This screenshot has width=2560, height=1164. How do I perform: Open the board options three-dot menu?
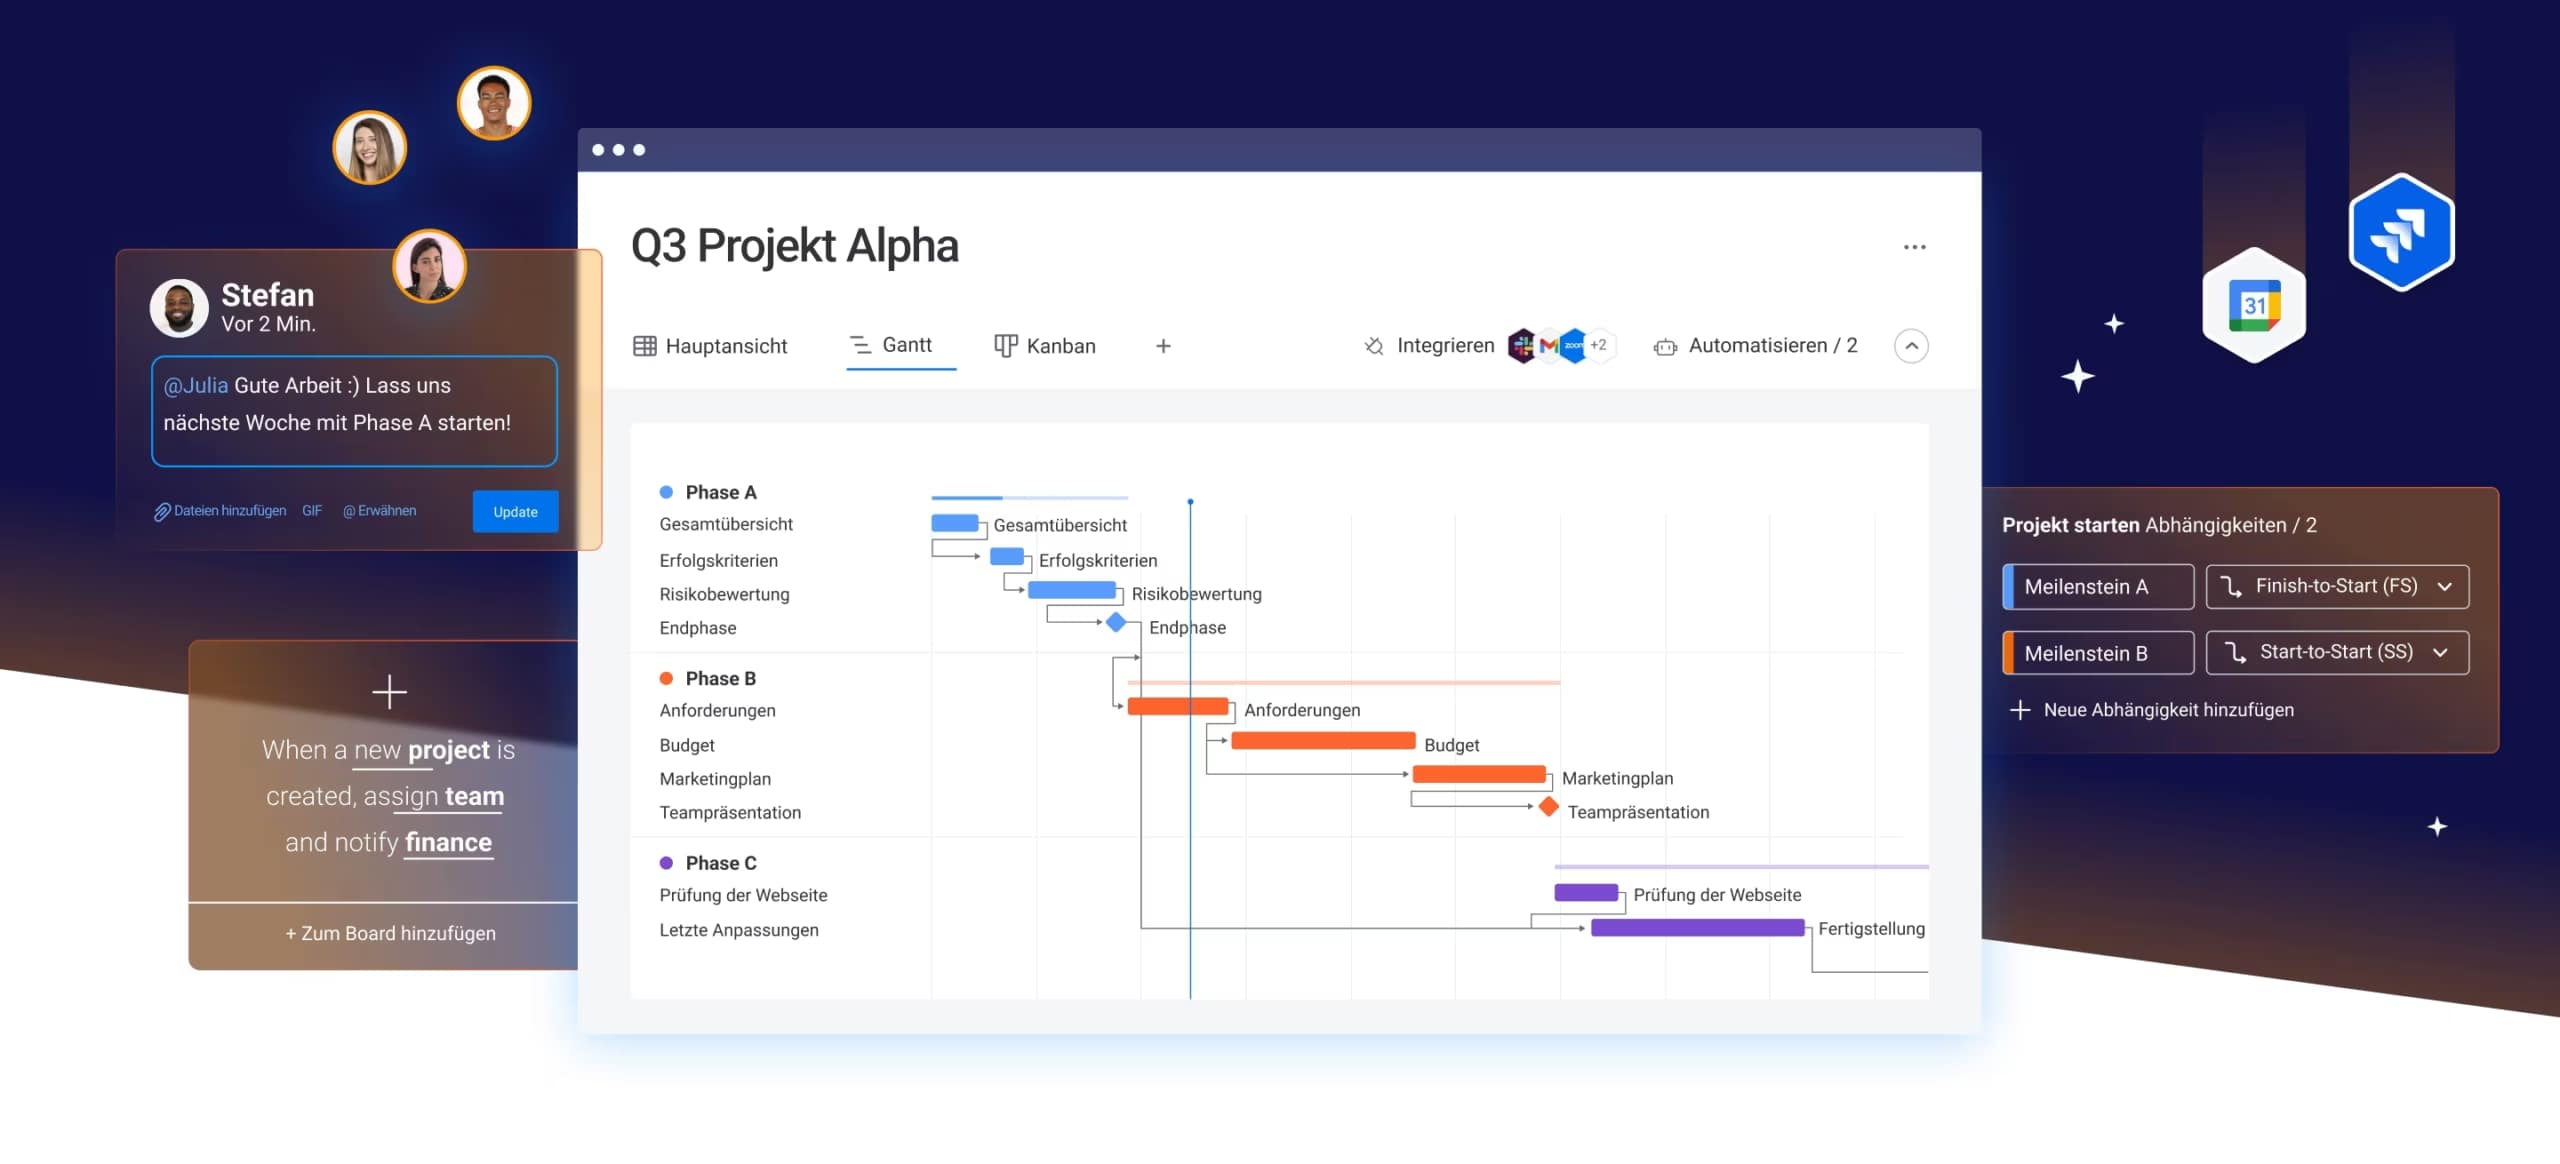[1914, 246]
